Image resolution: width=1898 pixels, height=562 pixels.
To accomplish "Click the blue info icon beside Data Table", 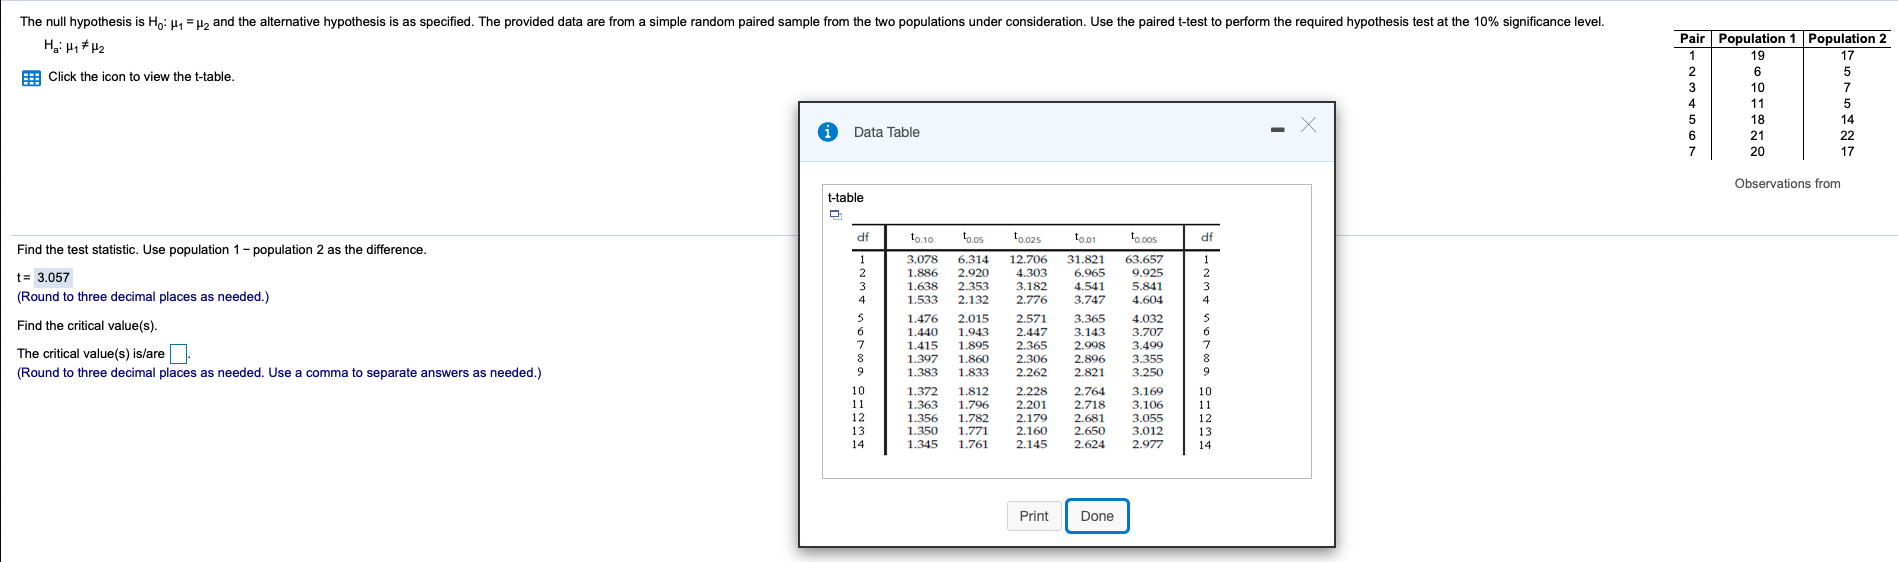I will (828, 132).
